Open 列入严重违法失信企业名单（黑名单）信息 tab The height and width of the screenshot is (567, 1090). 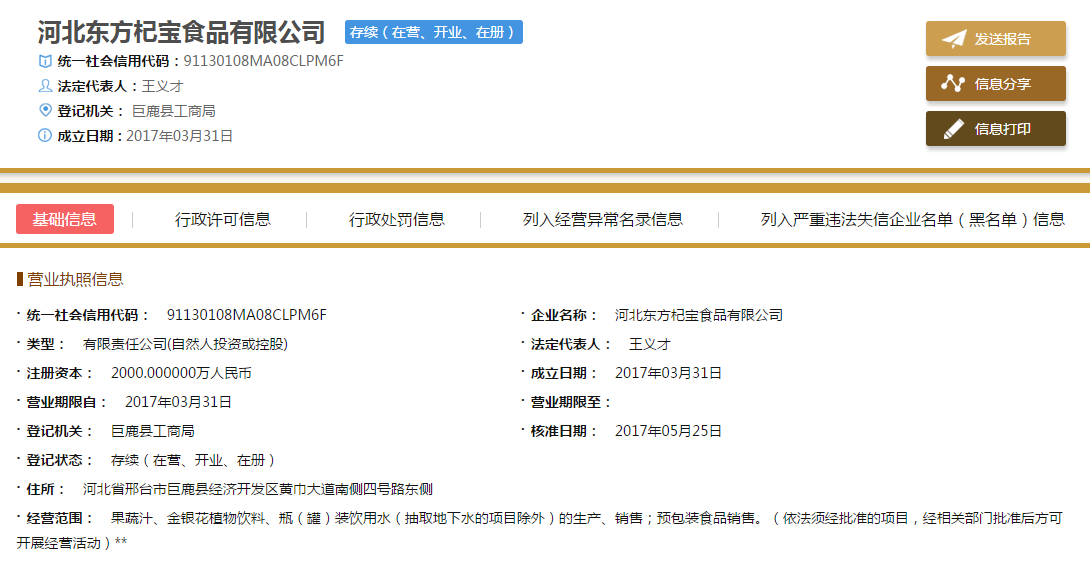coord(912,219)
